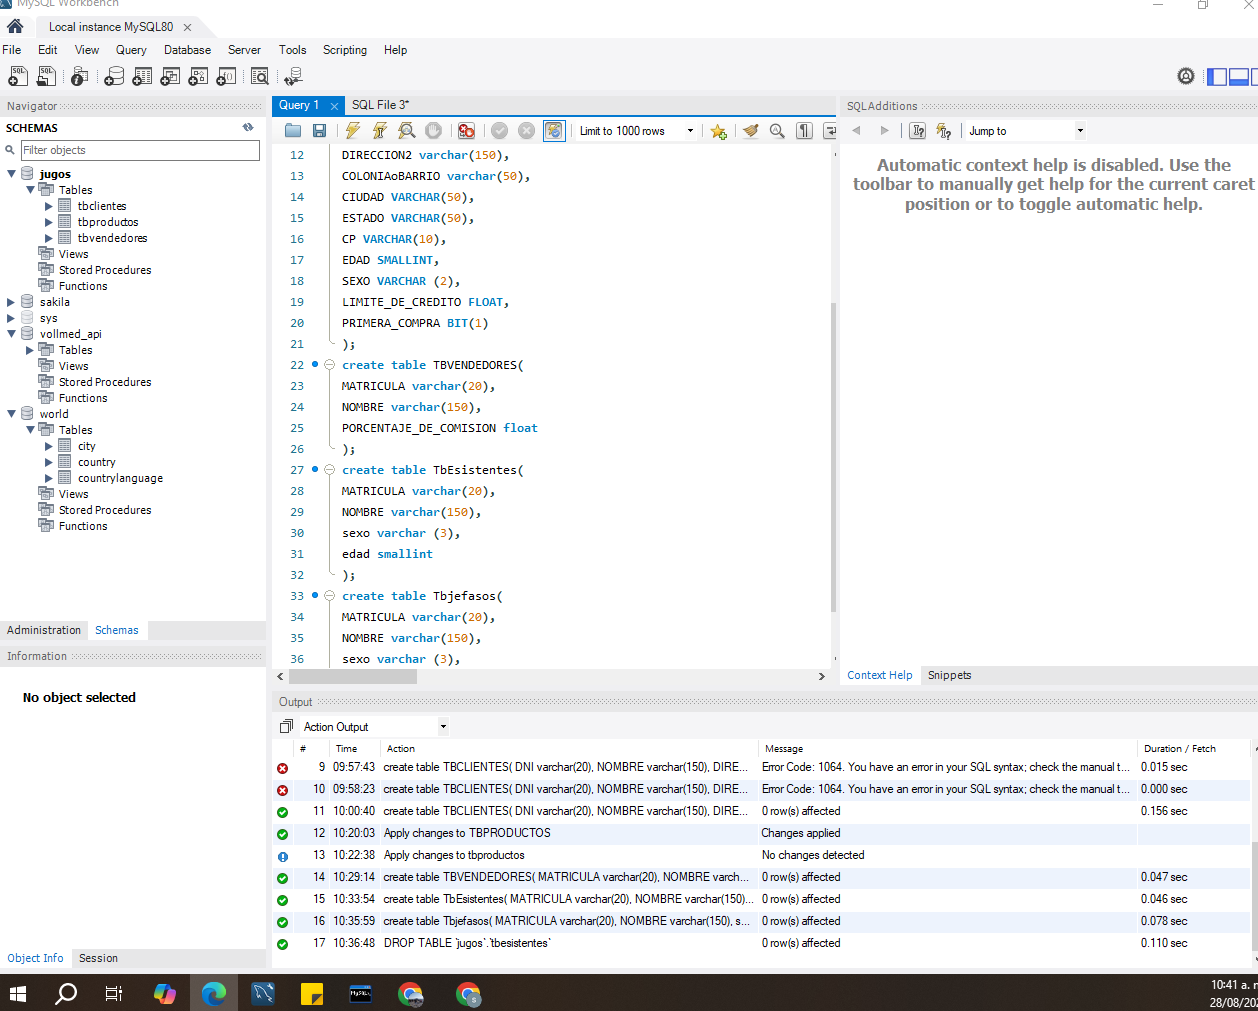Expand the country table node

click(49, 462)
